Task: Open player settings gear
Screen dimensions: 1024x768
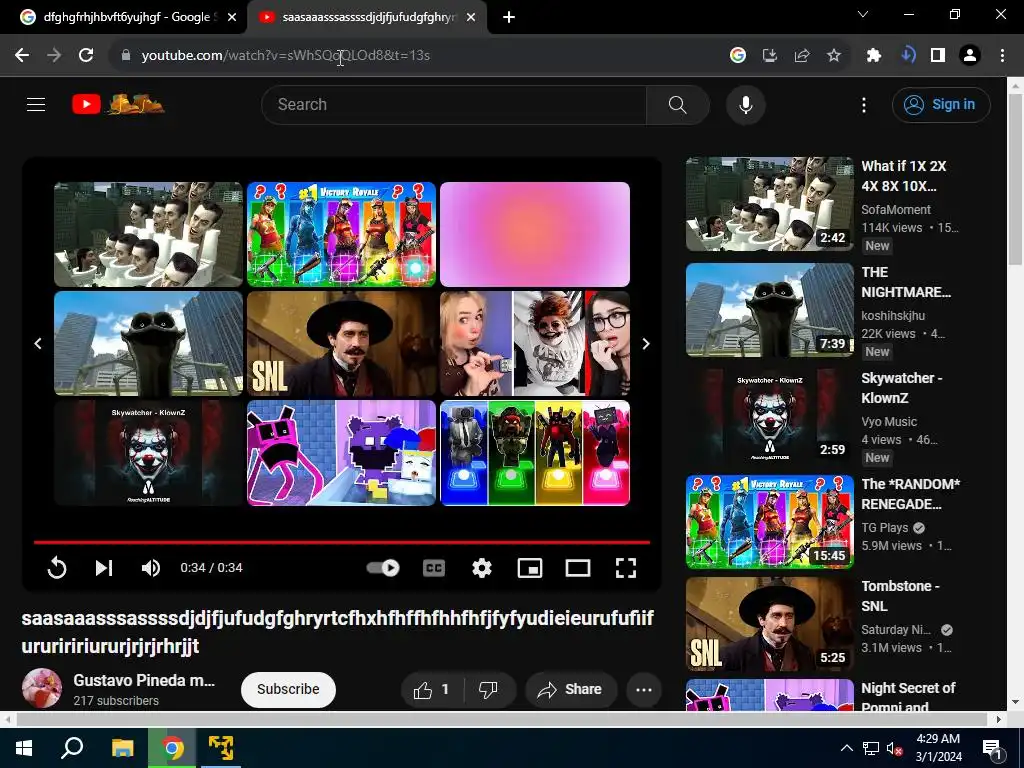Action: [x=482, y=568]
